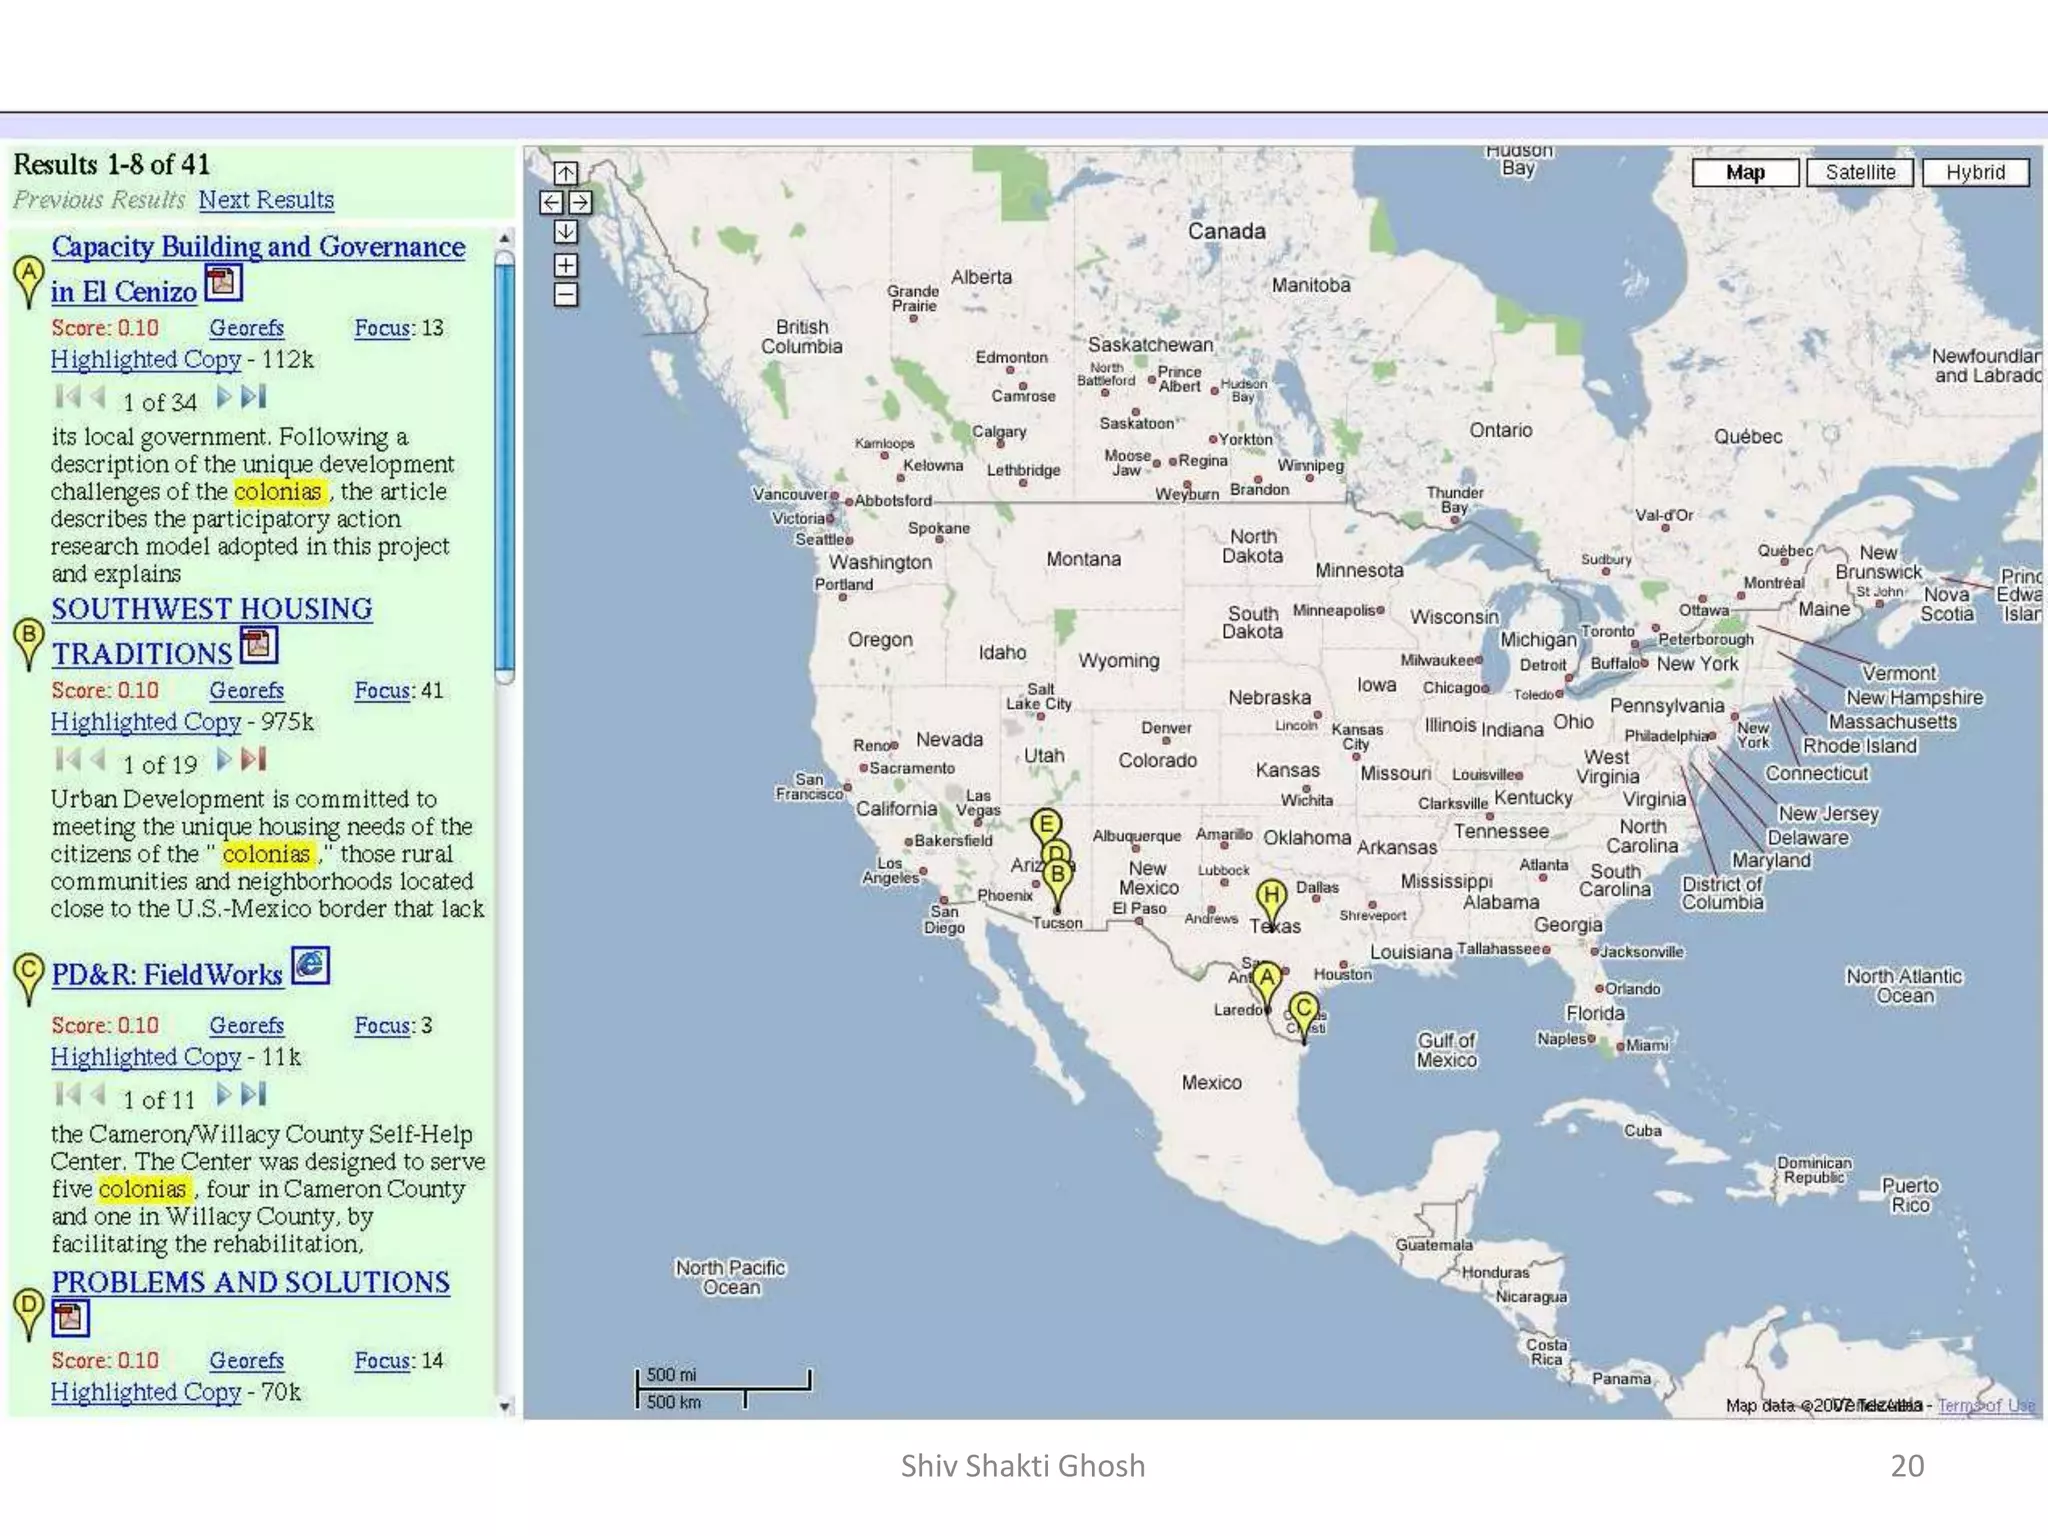The width and height of the screenshot is (2048, 1536).
Task: Open Highlighted Copy link with 112k
Action: tap(146, 359)
